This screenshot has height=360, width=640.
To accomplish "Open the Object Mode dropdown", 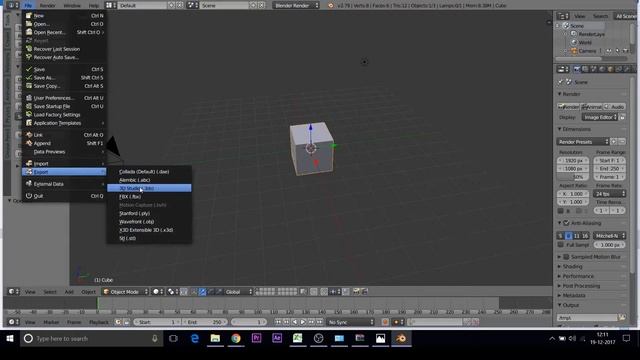I will click(x=125, y=291).
